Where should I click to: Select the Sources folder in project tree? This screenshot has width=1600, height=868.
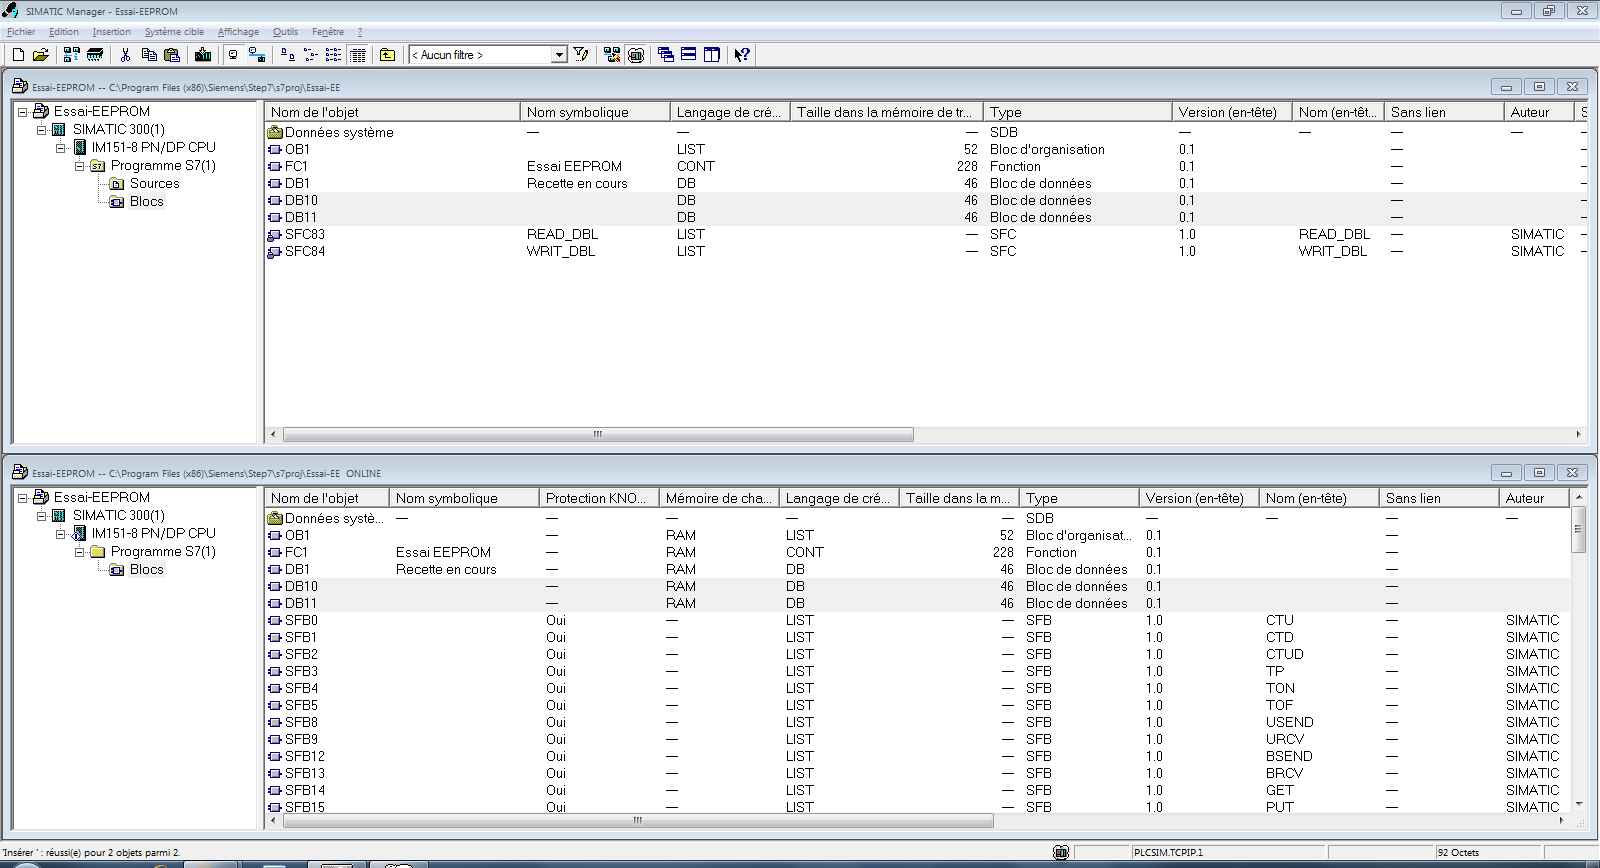pyautogui.click(x=154, y=184)
